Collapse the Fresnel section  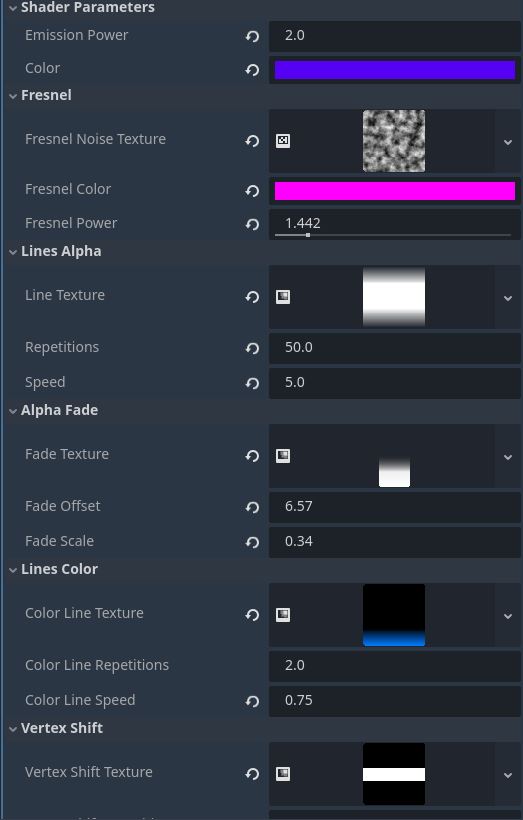click(x=13, y=96)
